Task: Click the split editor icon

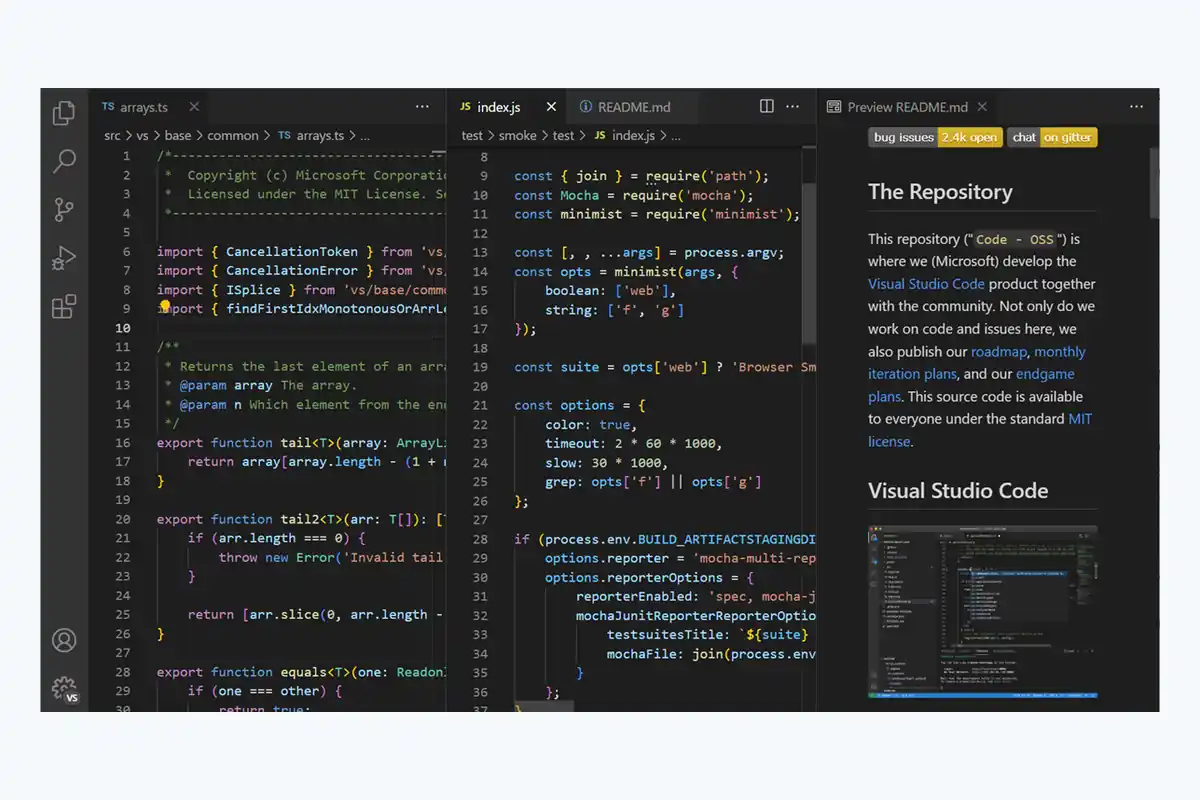Action: click(x=767, y=107)
